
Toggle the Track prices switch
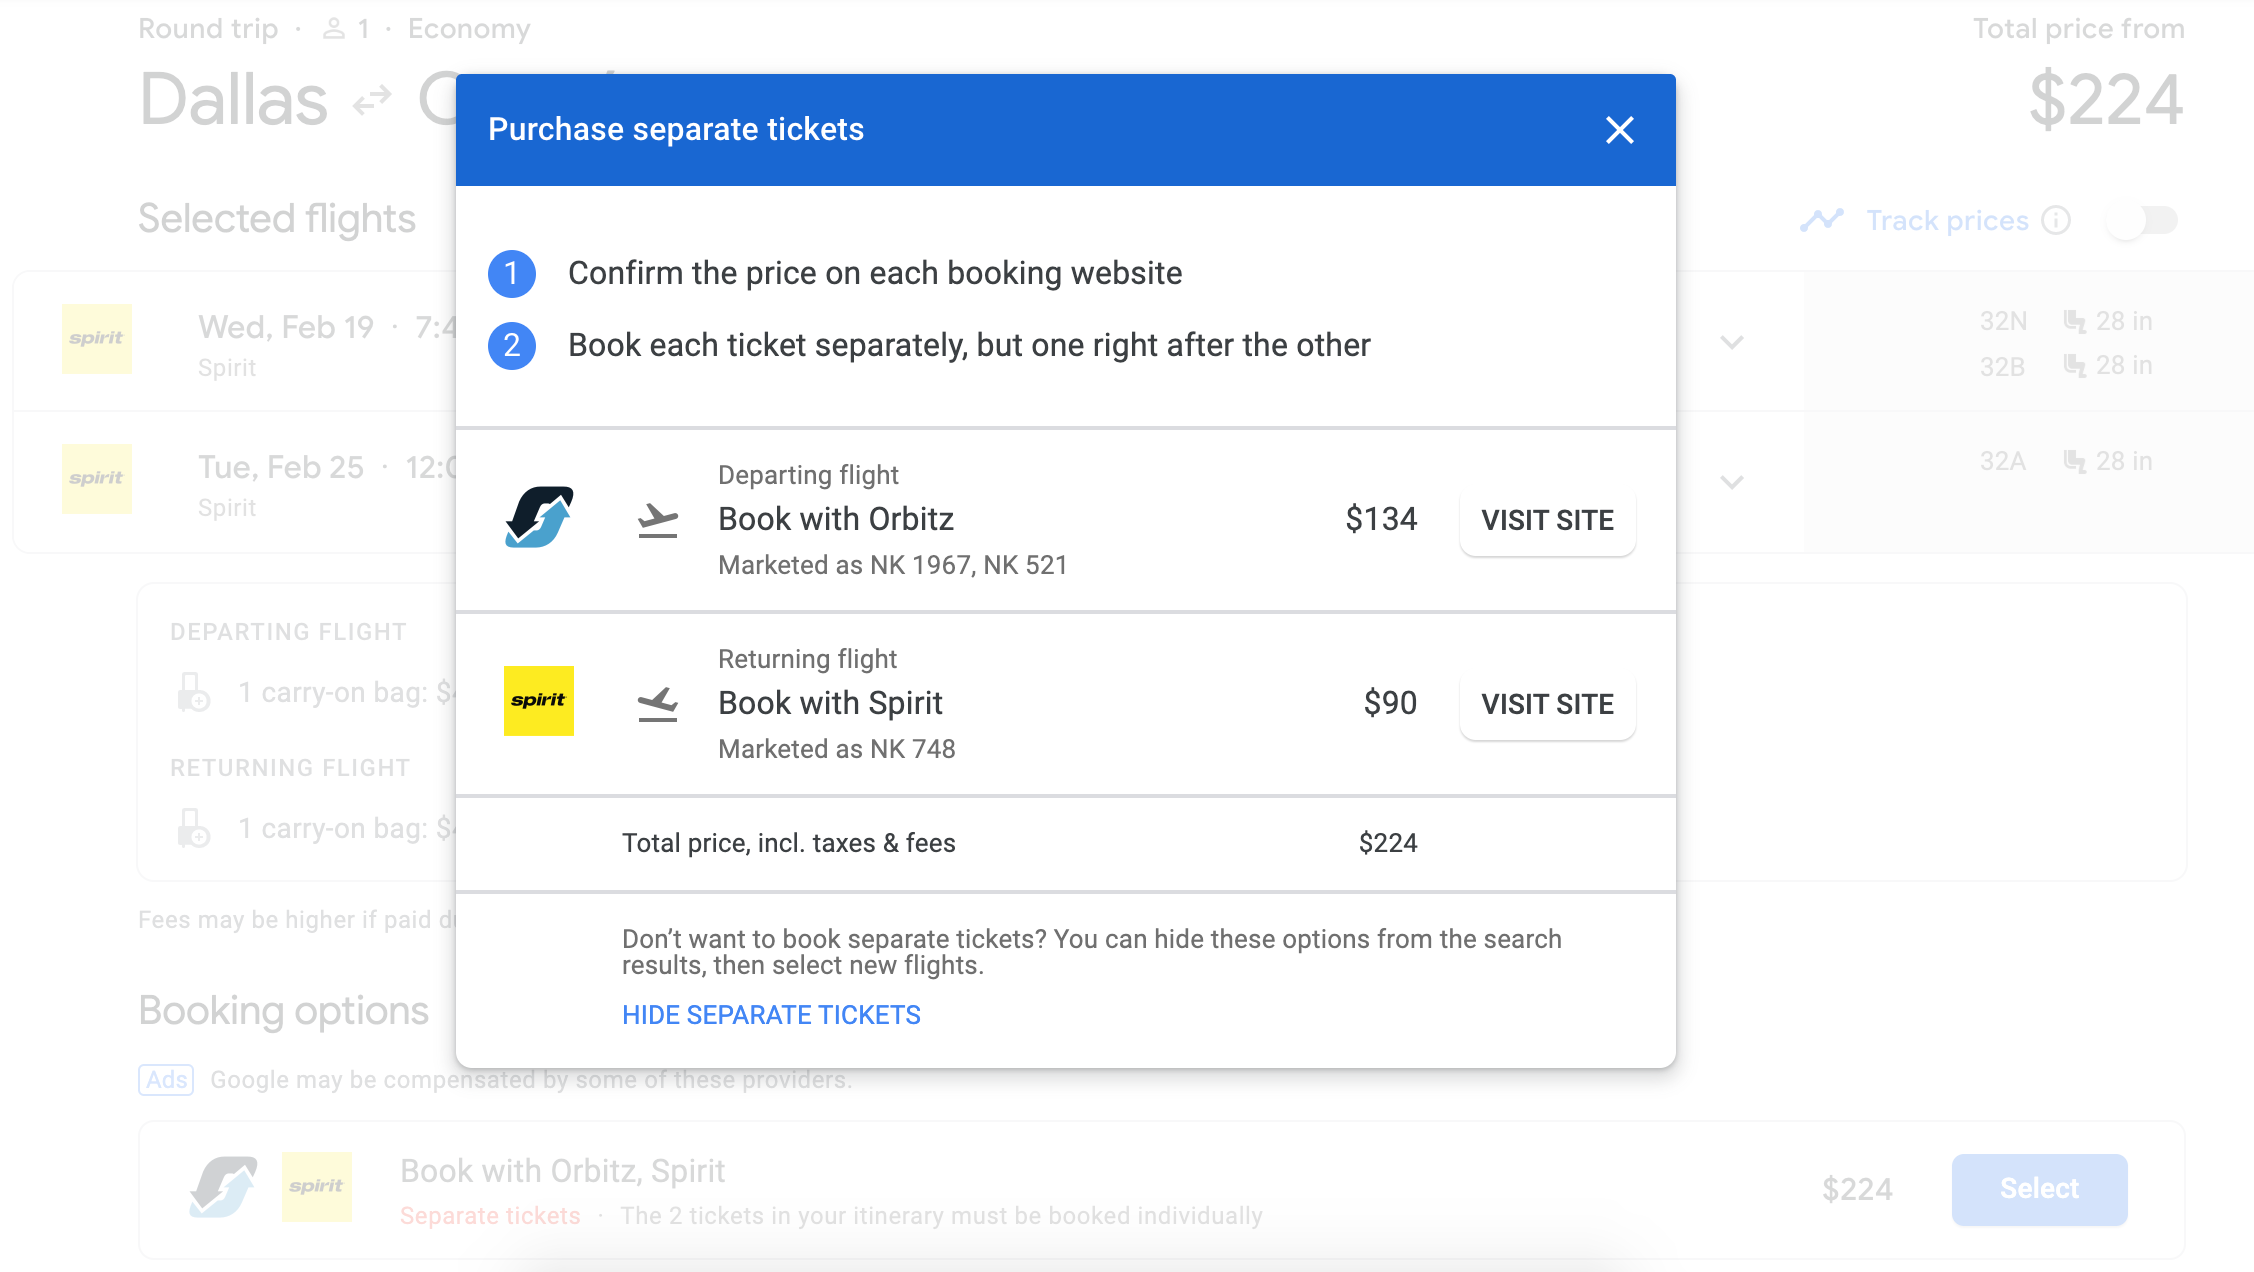coord(2141,220)
